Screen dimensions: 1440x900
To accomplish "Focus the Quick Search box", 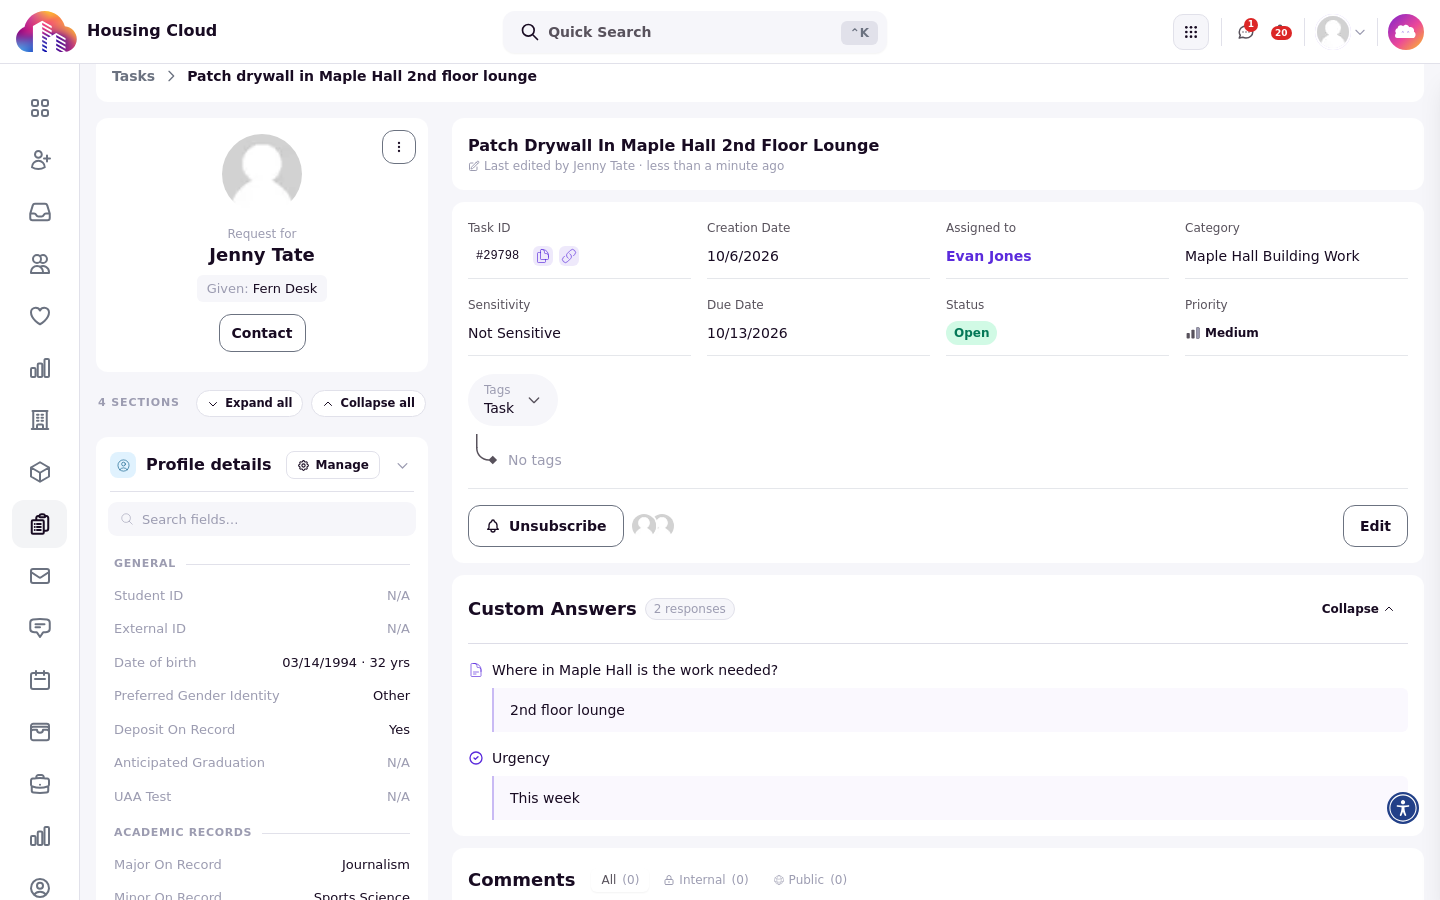I will pyautogui.click(x=695, y=32).
